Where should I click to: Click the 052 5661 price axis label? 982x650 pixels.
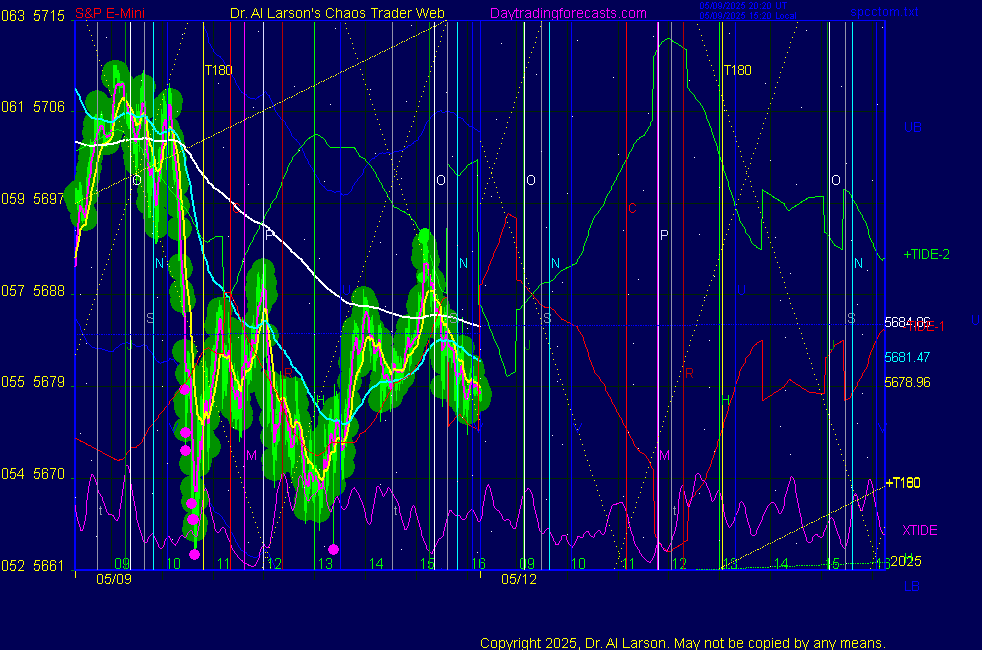[x=33, y=566]
